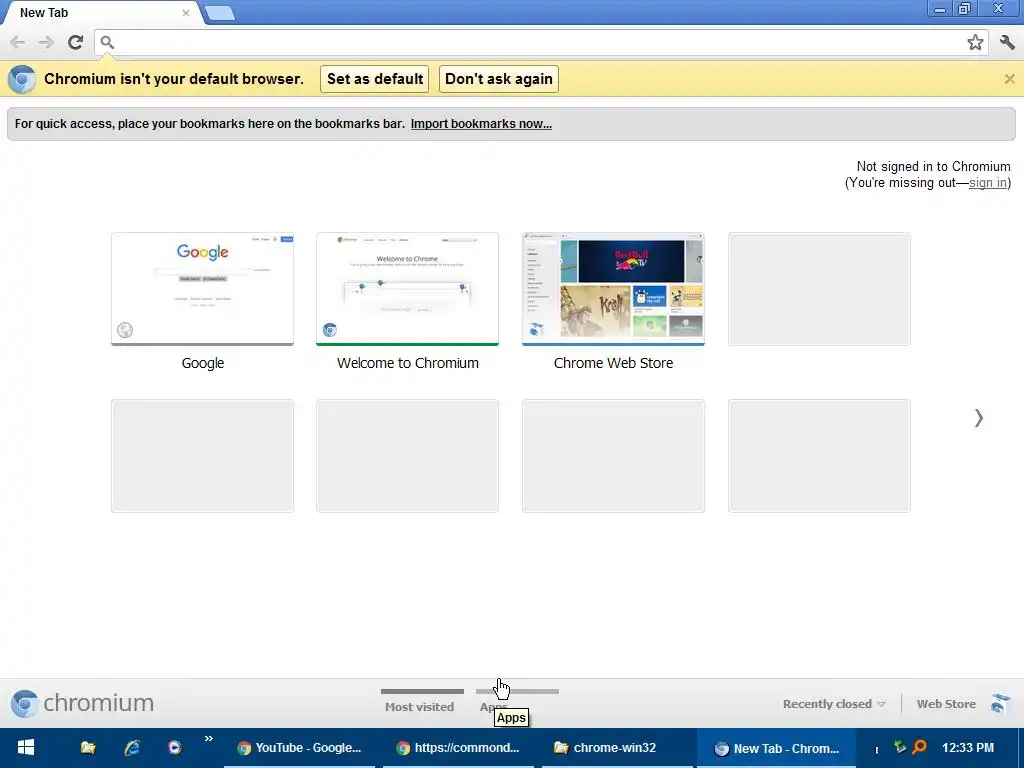The width and height of the screenshot is (1024, 768).
Task: Click the Web Store icon in the footer
Action: [999, 704]
